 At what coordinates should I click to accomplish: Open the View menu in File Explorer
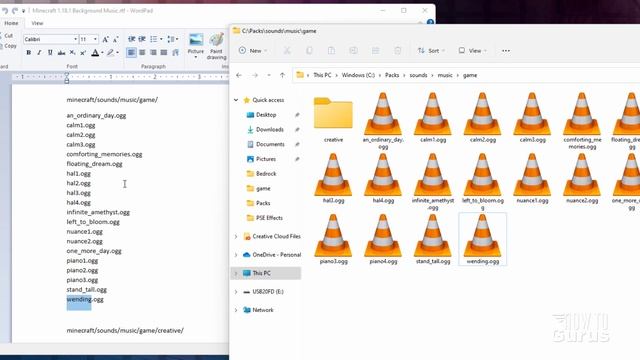coord(473,51)
